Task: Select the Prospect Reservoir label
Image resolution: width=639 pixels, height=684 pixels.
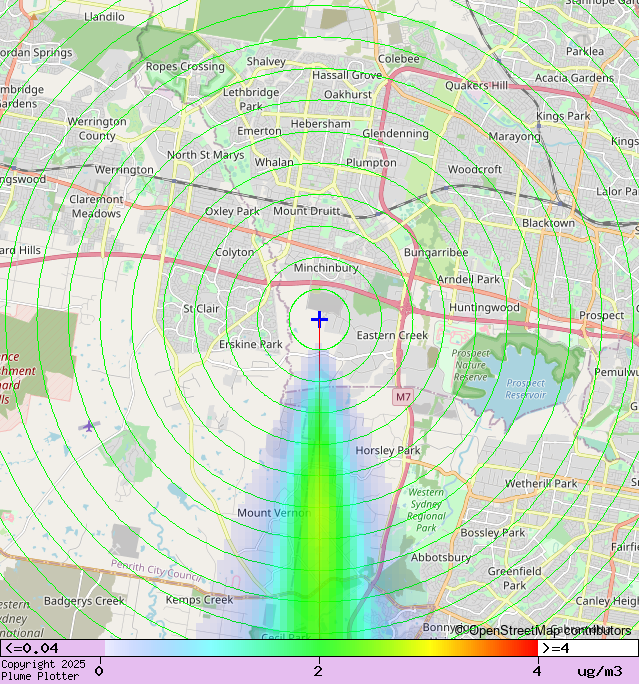Action: pyautogui.click(x=526, y=389)
